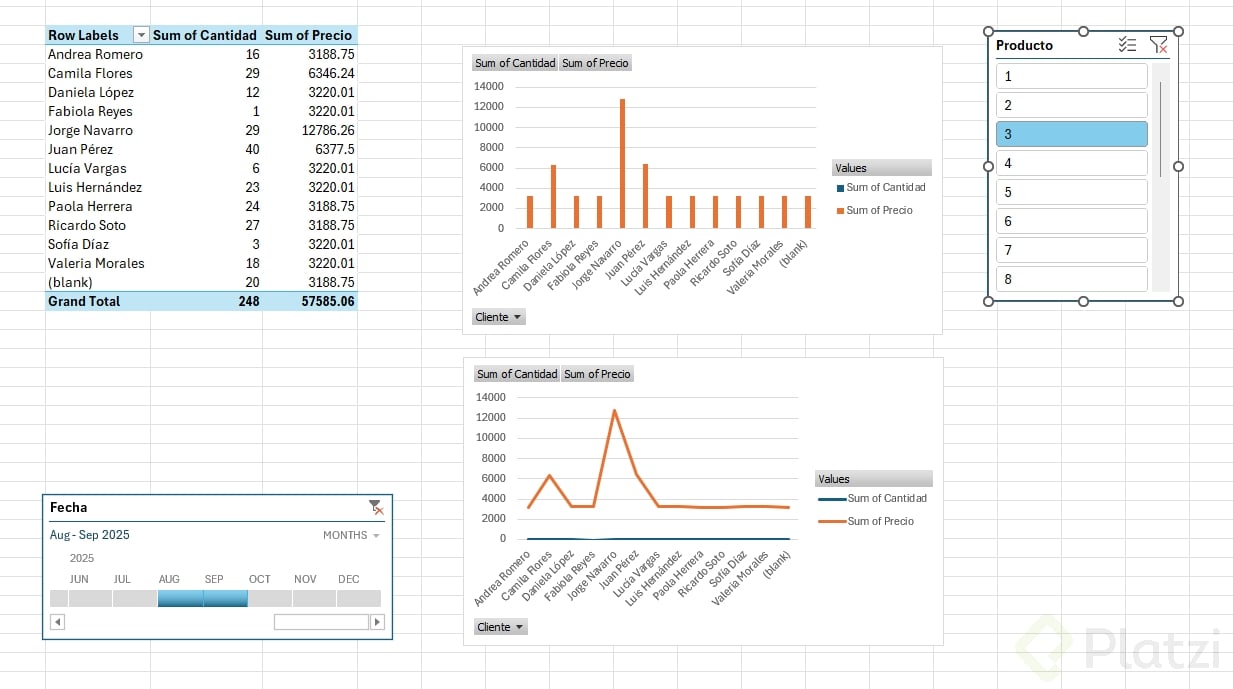Select the Daniela López row label
The image size is (1233, 689).
tap(90, 92)
